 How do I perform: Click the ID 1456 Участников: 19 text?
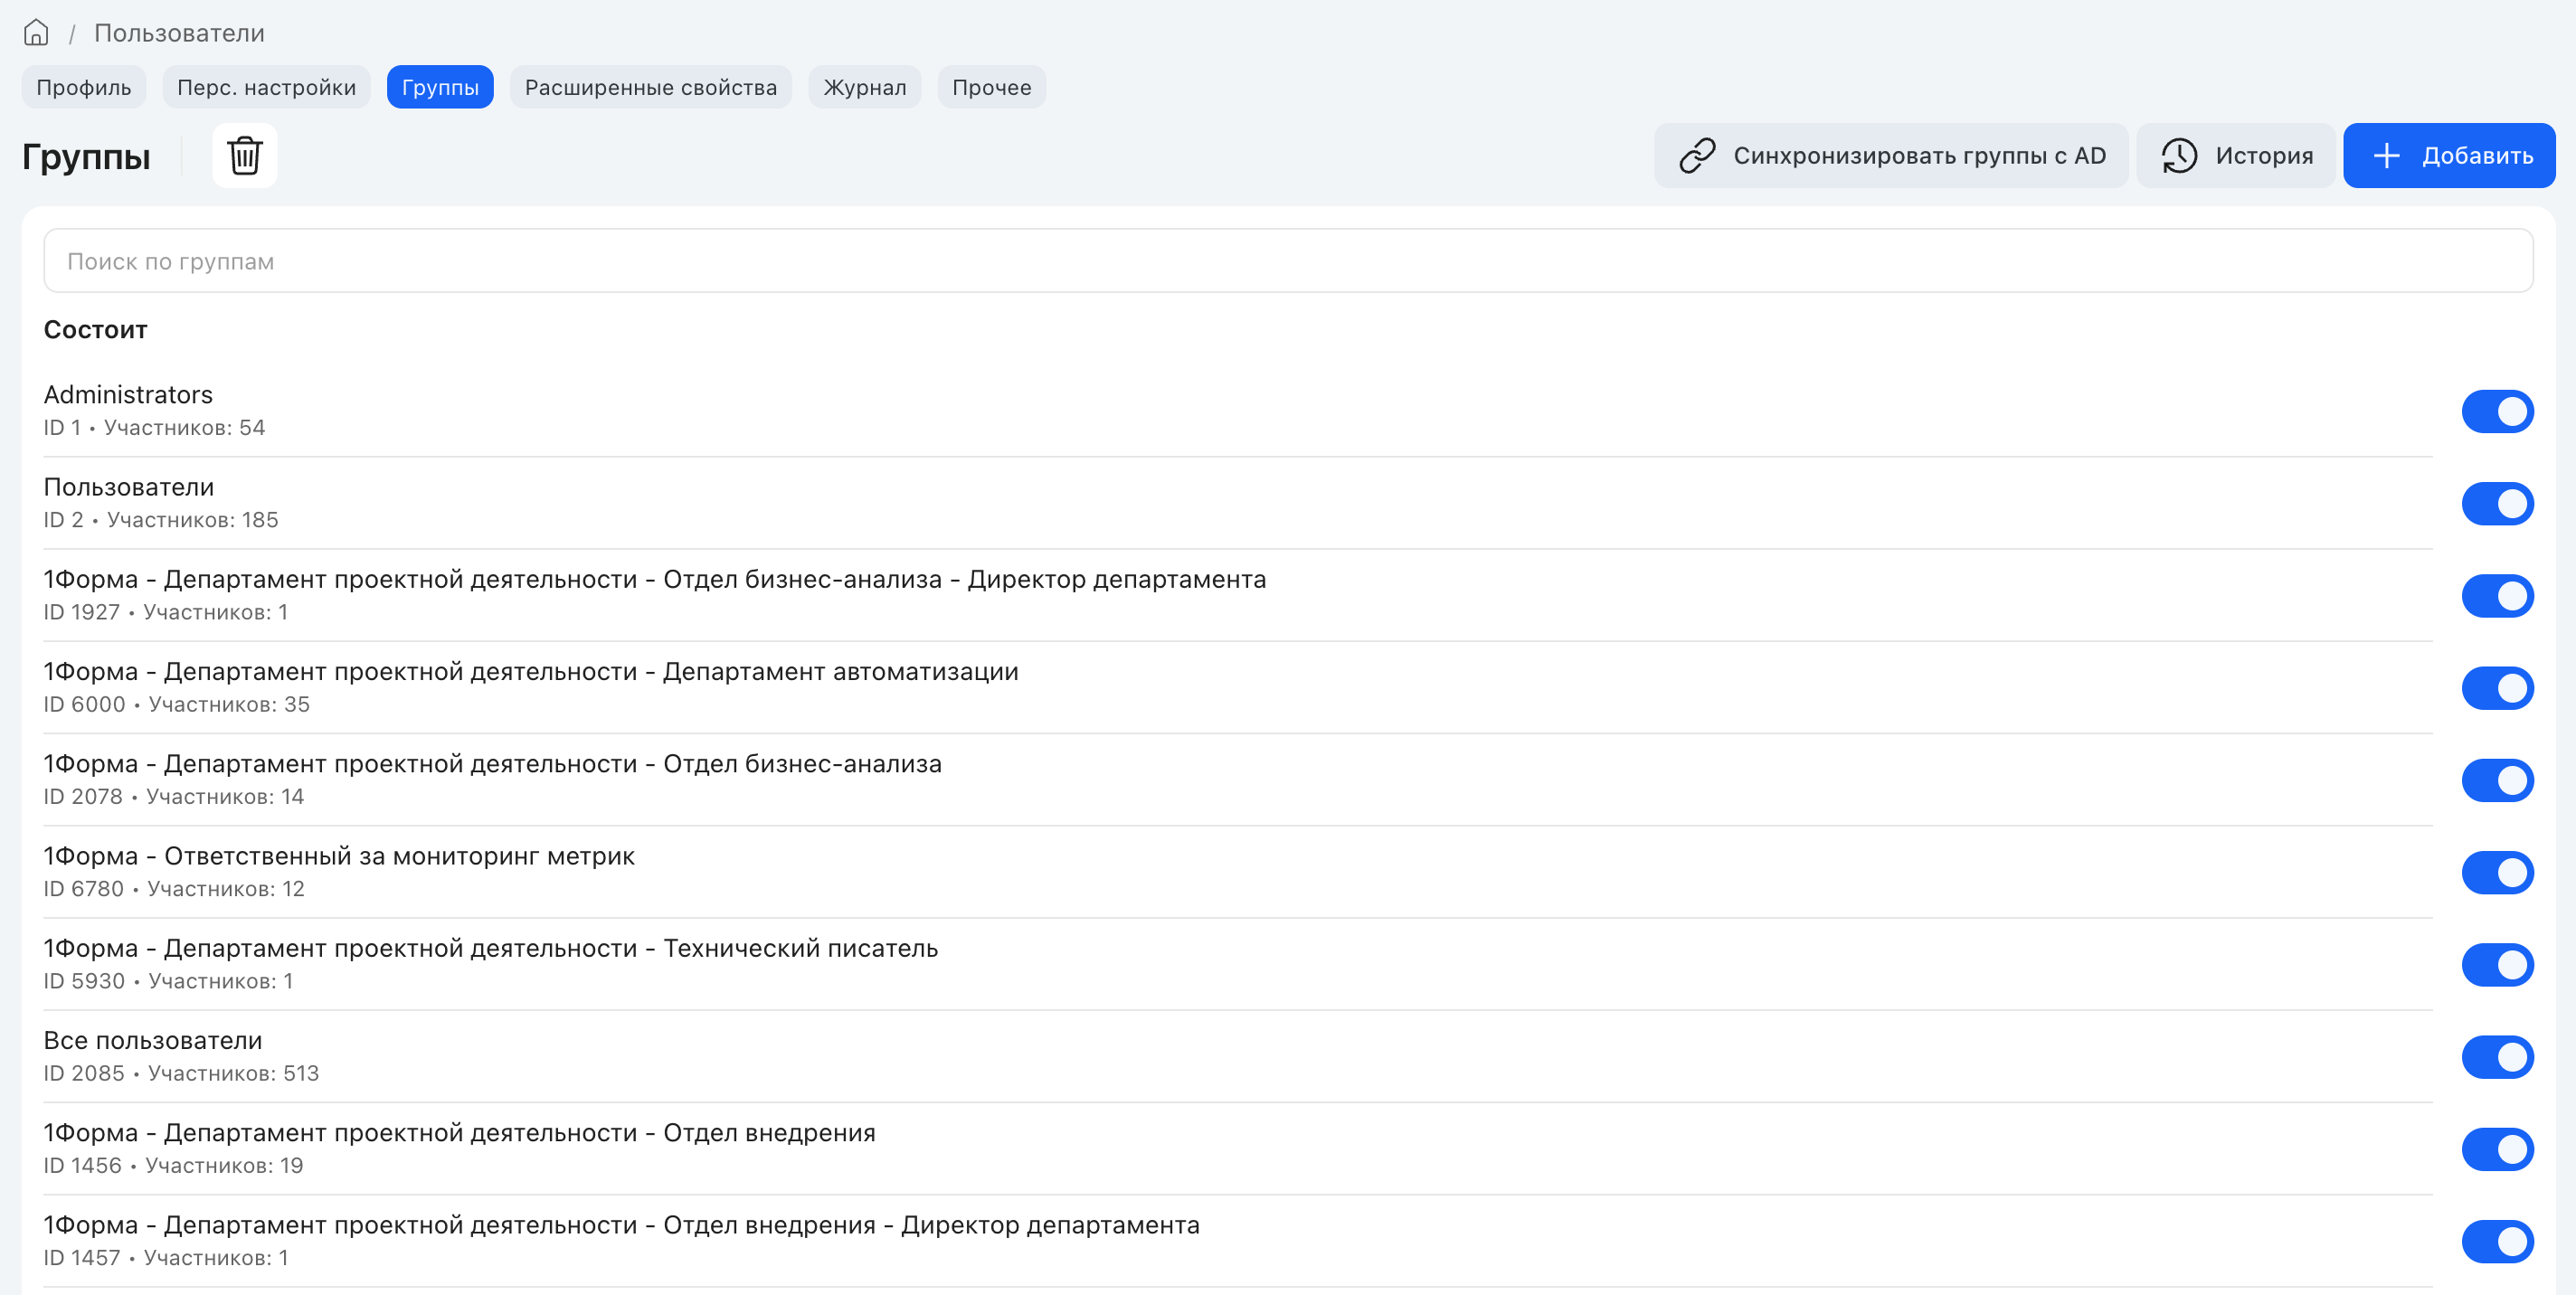(x=173, y=1166)
